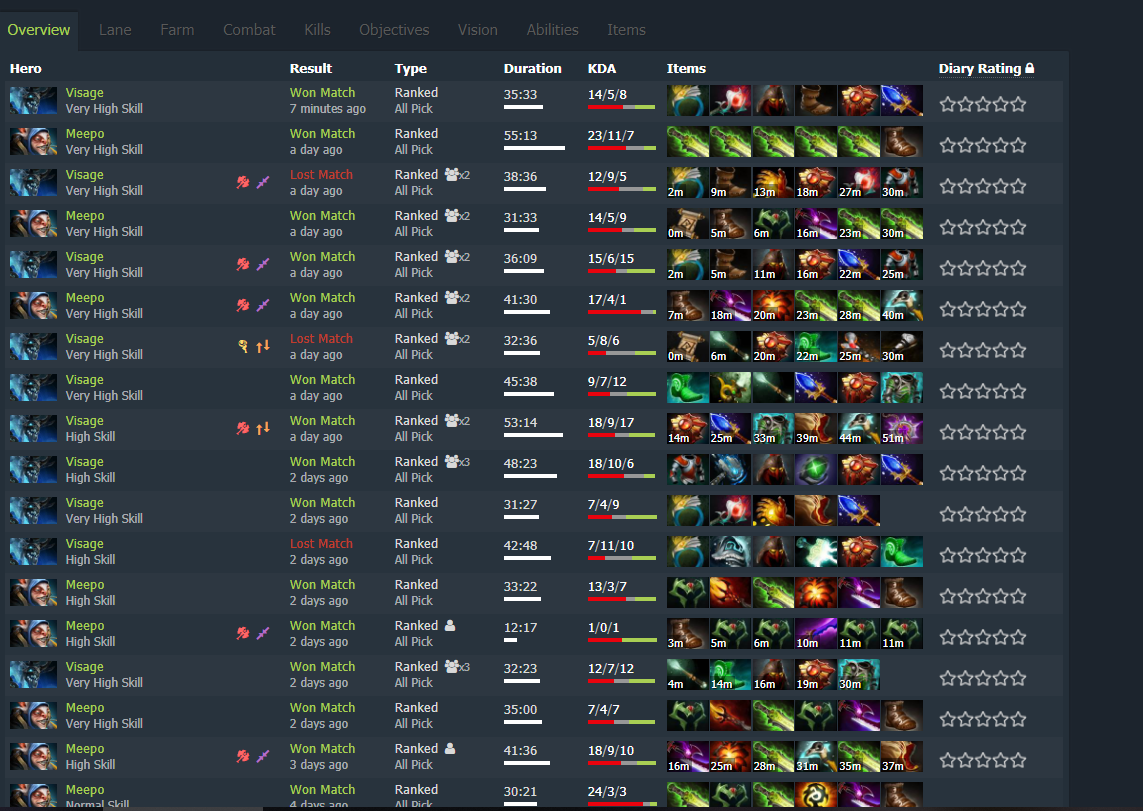This screenshot has width=1143, height=811.
Task: Click the Visage hero portrait in the top row
Action: click(34, 101)
